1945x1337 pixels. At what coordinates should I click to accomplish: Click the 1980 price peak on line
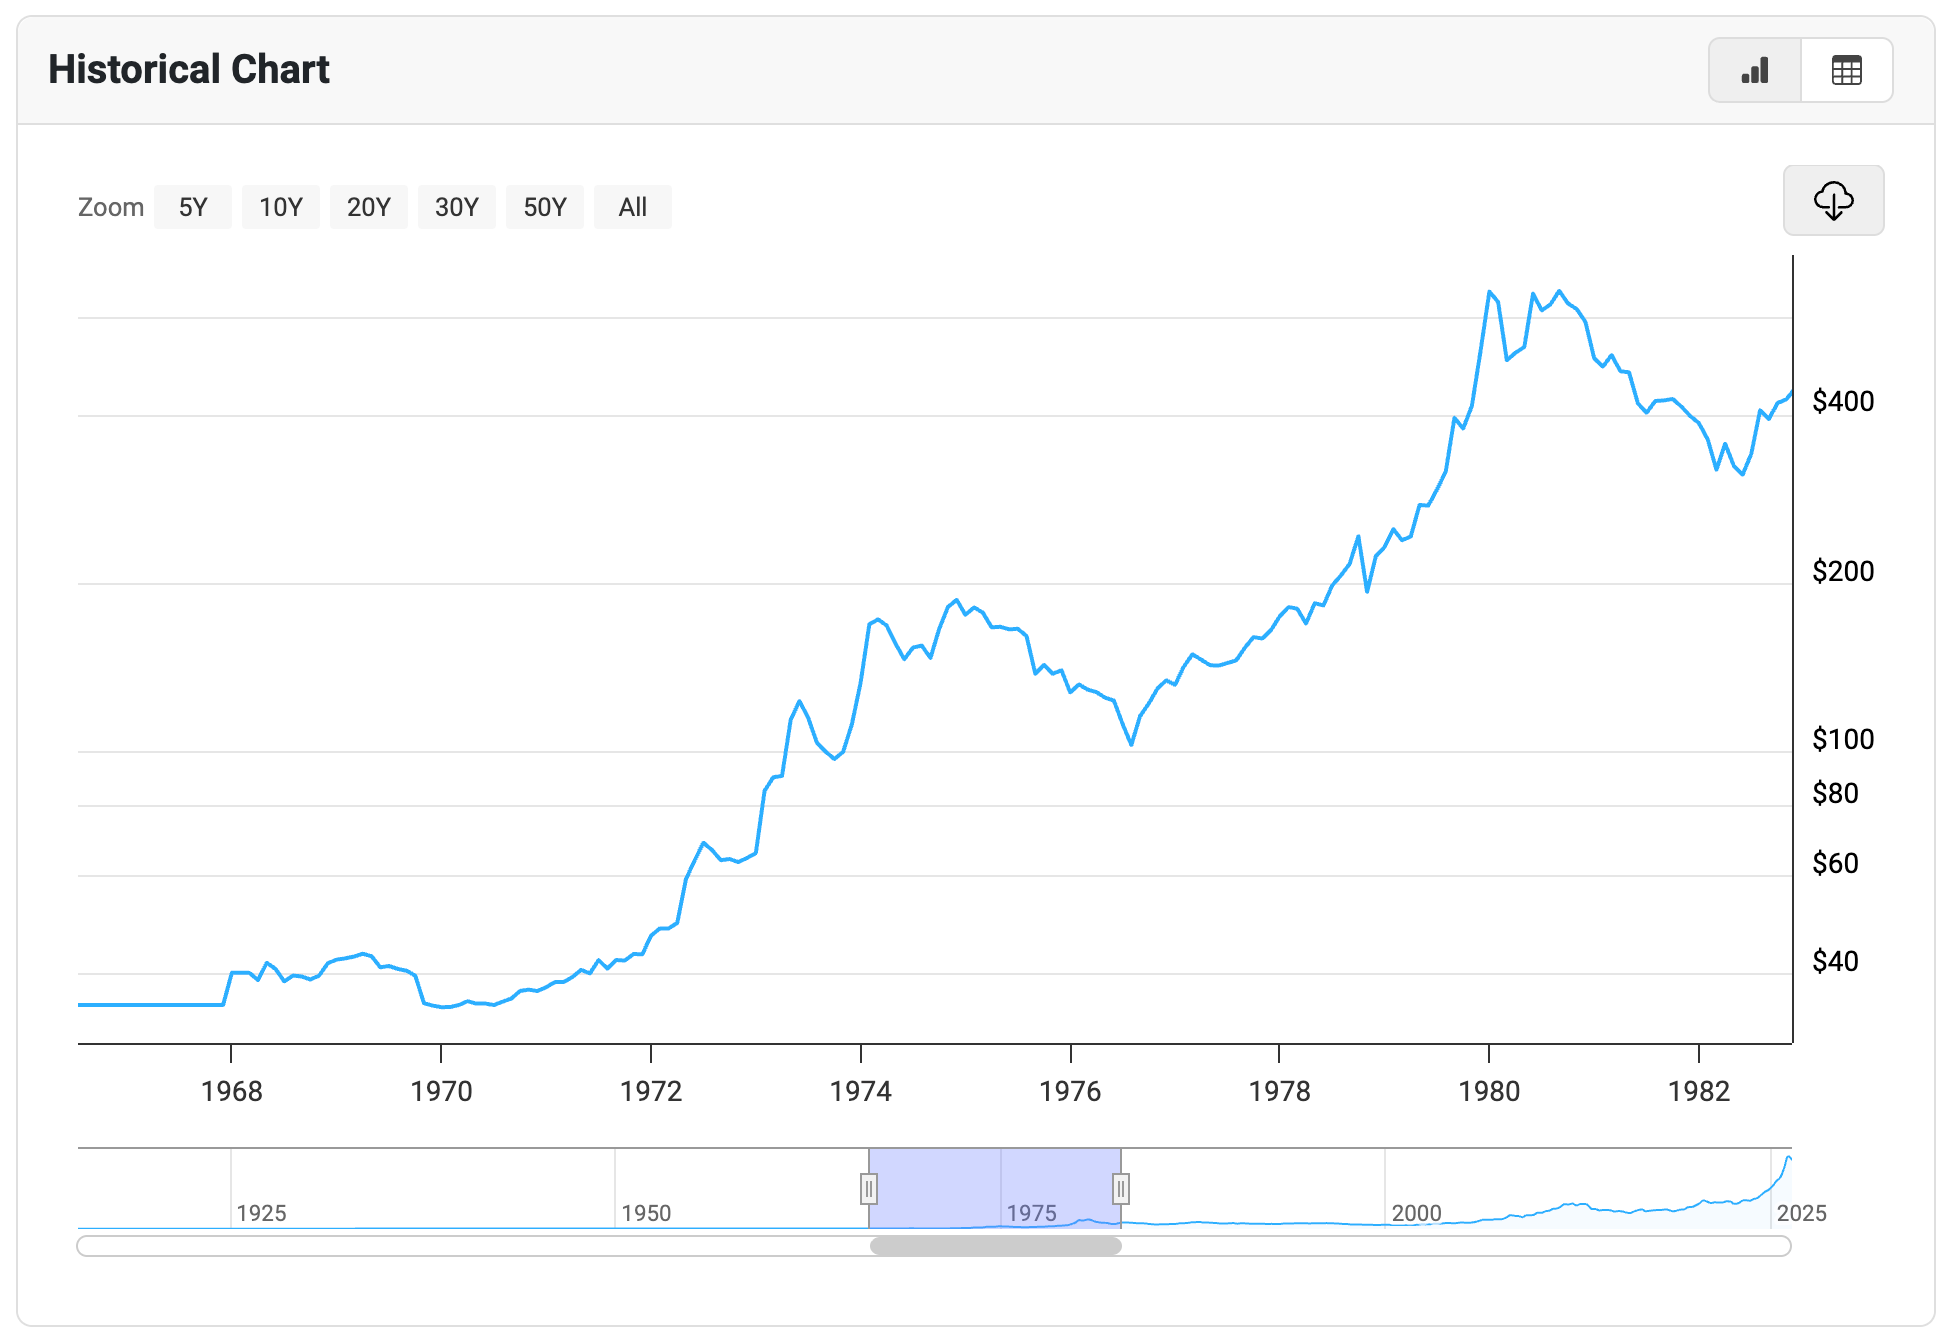1490,292
